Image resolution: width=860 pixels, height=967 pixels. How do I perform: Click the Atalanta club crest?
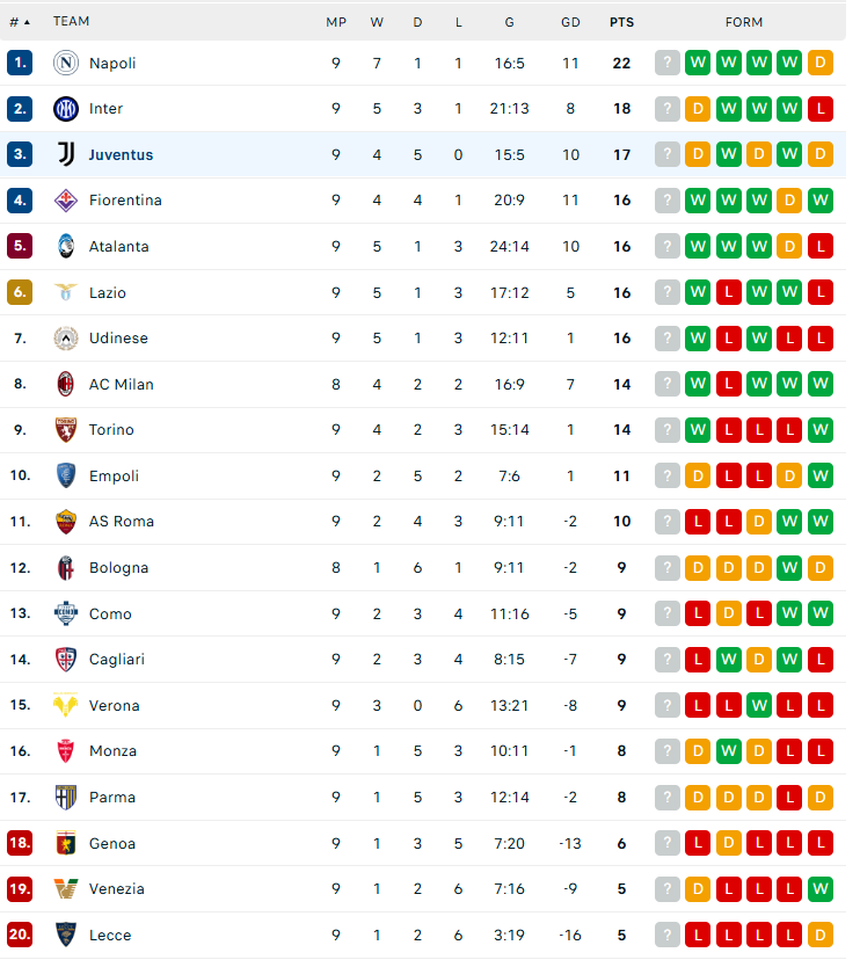coord(65,246)
